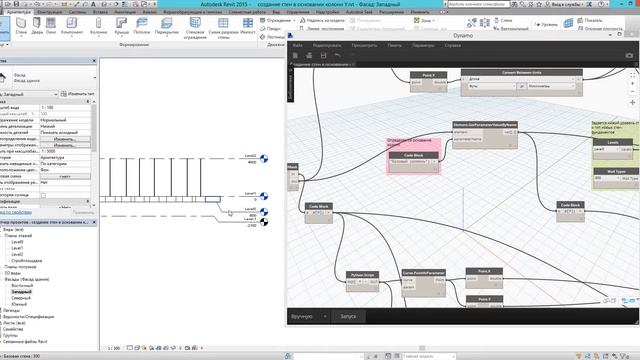
Task: Select Южный elevation in the Project Browser
Action: (19, 304)
